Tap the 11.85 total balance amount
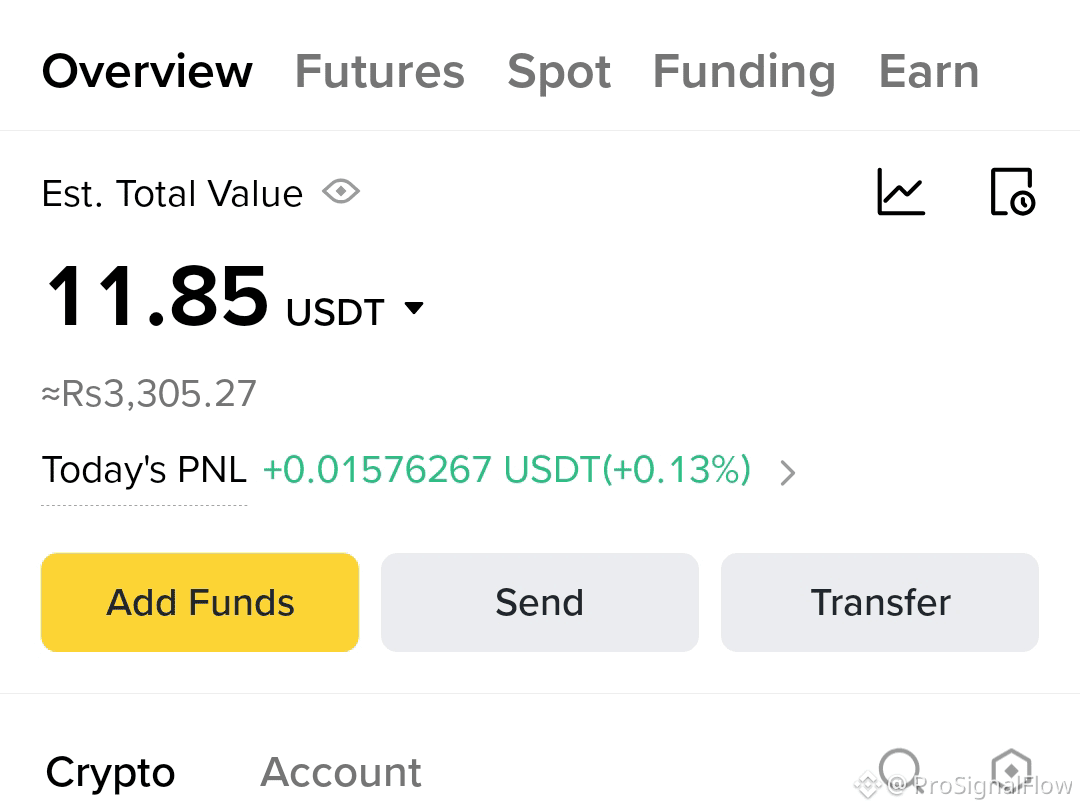 point(157,296)
